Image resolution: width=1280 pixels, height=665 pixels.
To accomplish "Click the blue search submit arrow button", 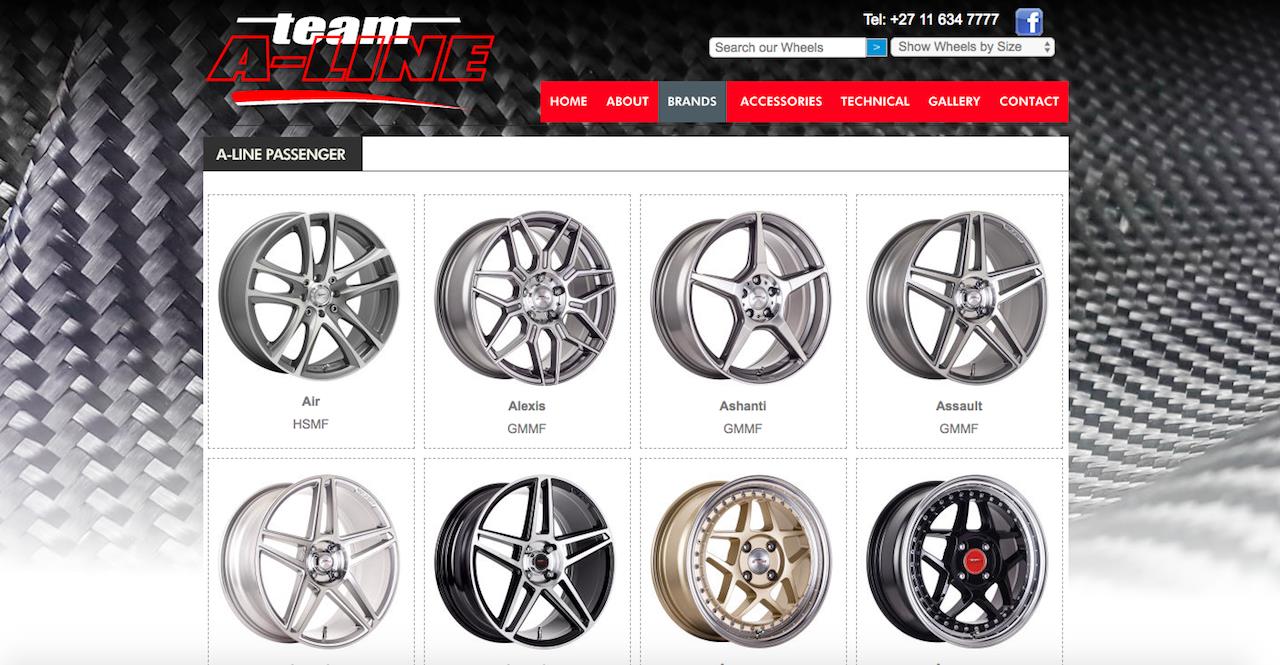I will pos(876,47).
